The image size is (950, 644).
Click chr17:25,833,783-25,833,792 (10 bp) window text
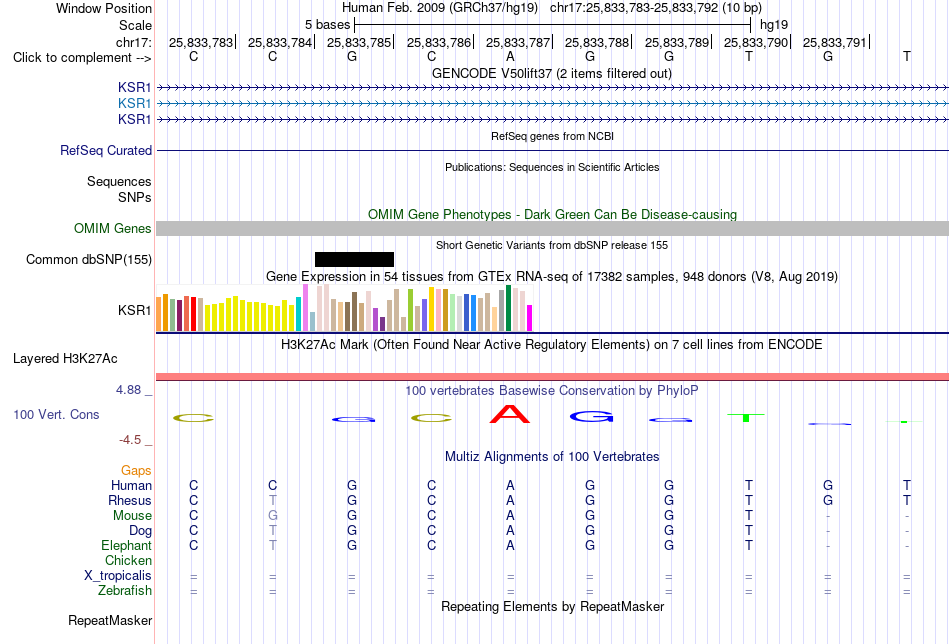656,8
